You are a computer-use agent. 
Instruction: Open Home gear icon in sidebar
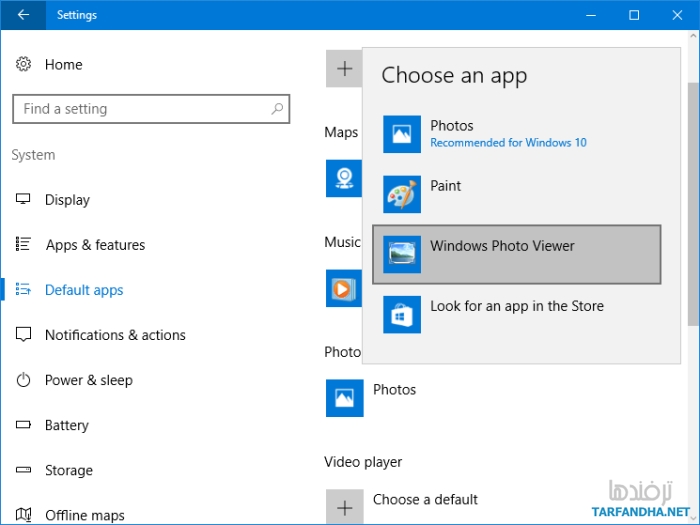tap(23, 64)
